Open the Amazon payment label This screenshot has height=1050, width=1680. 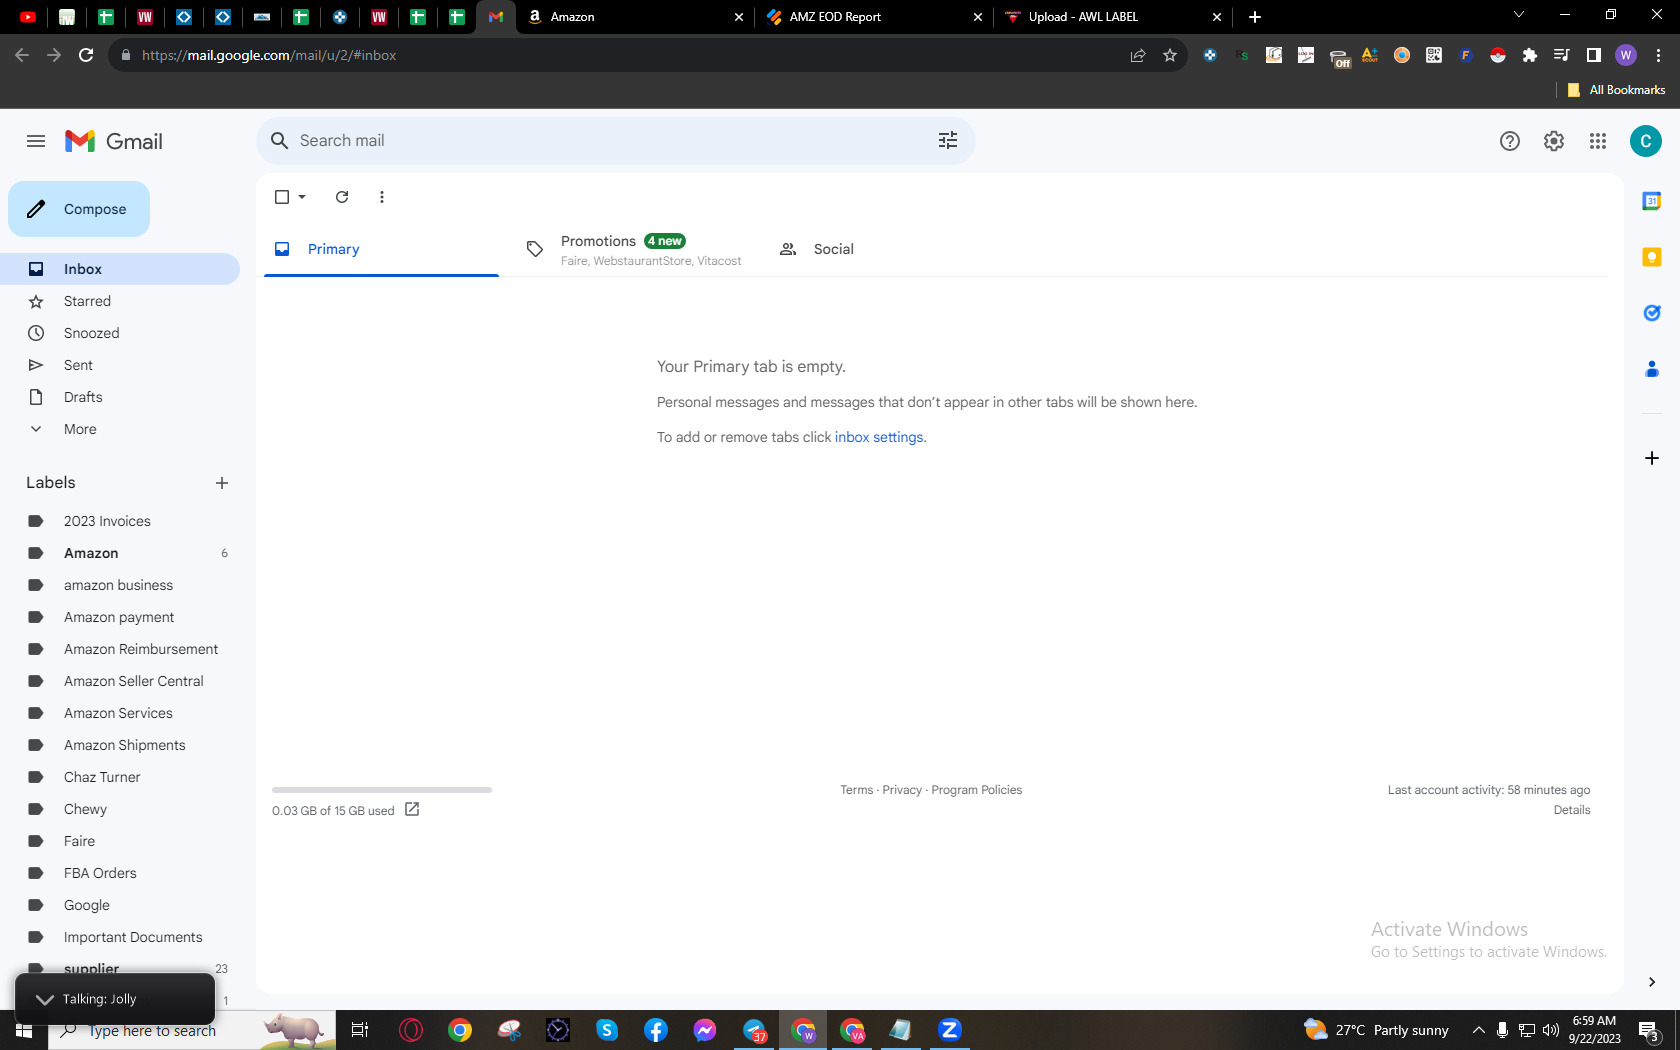click(x=120, y=617)
